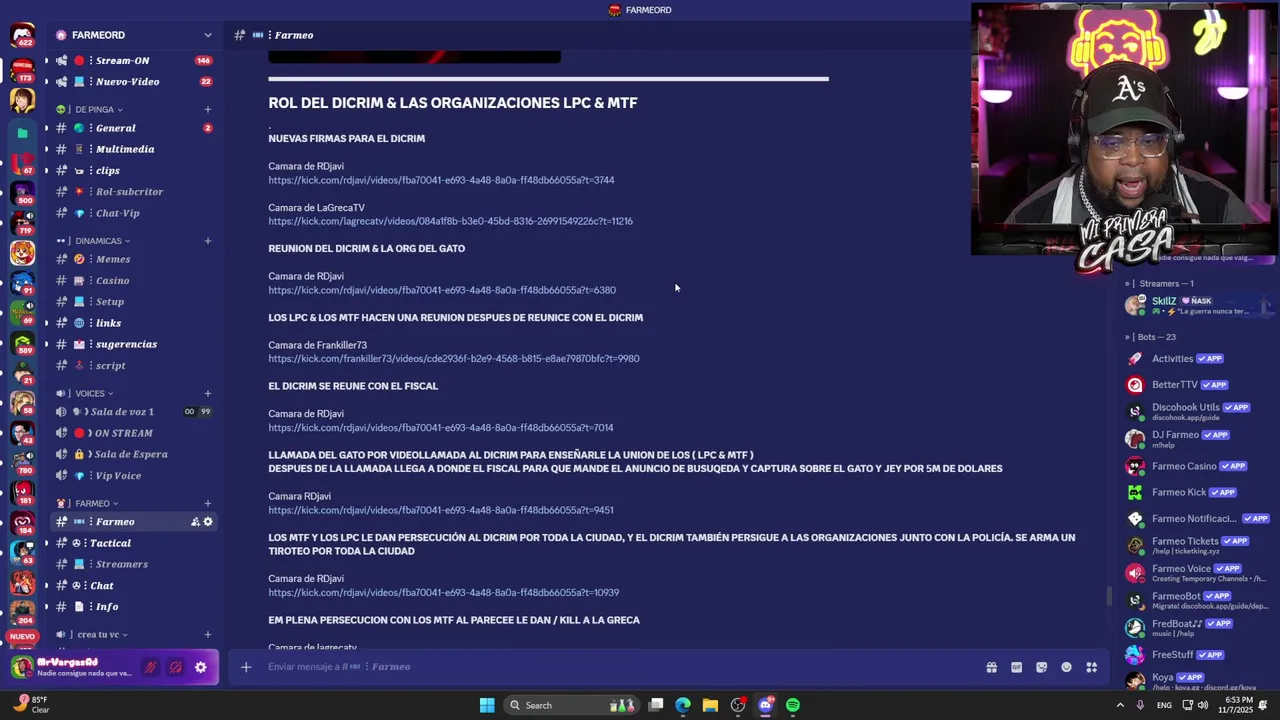Collapse the FARMEO category
This screenshot has width=1280, height=720.
[96, 504]
